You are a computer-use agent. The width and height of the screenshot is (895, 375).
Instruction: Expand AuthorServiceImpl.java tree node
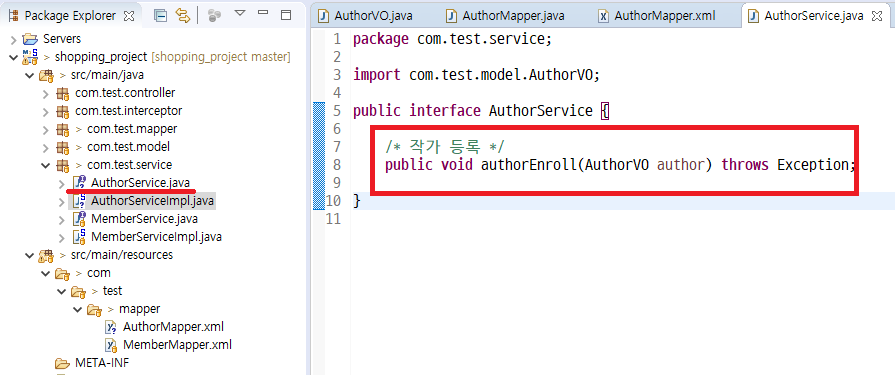point(62,201)
